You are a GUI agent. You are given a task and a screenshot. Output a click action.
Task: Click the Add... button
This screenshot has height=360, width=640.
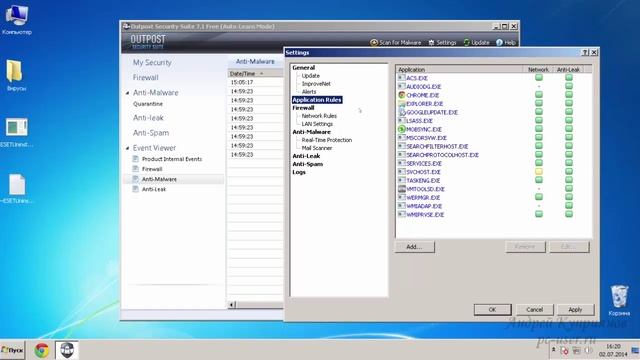(x=415, y=247)
